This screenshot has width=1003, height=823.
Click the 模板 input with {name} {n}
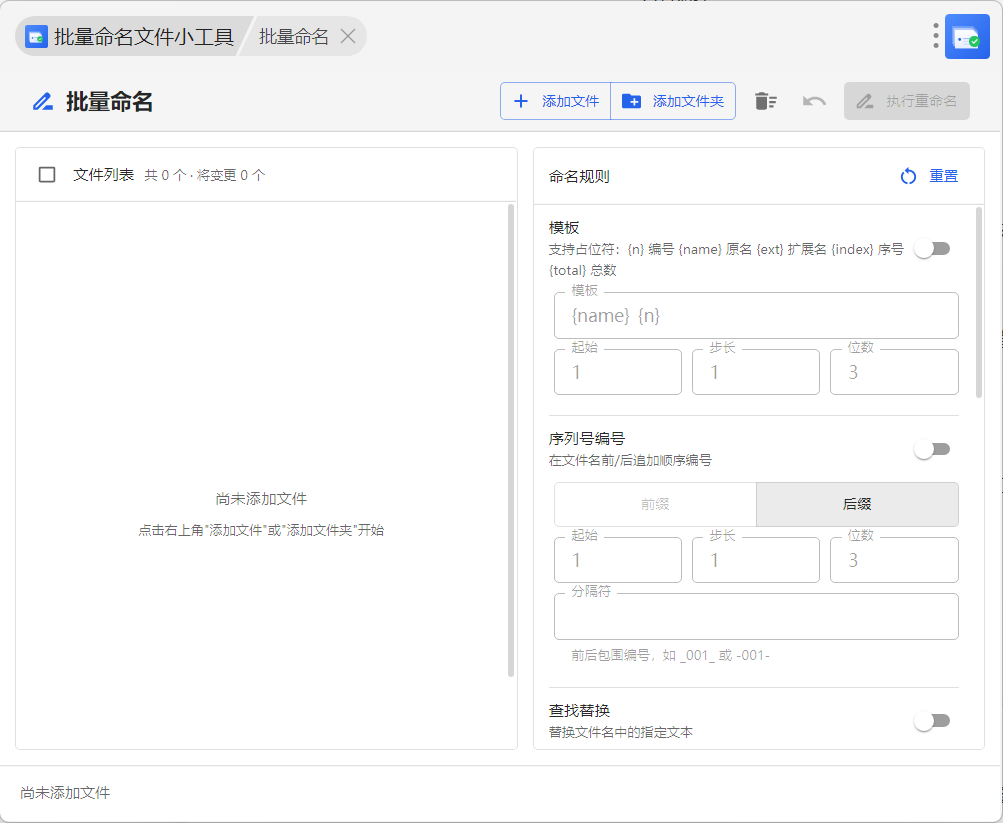[756, 315]
